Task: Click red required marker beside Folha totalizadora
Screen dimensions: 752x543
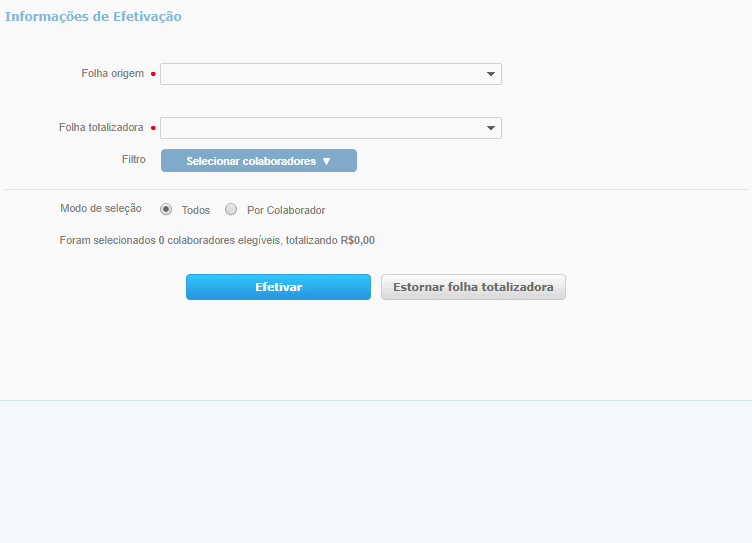Action: [x=153, y=128]
